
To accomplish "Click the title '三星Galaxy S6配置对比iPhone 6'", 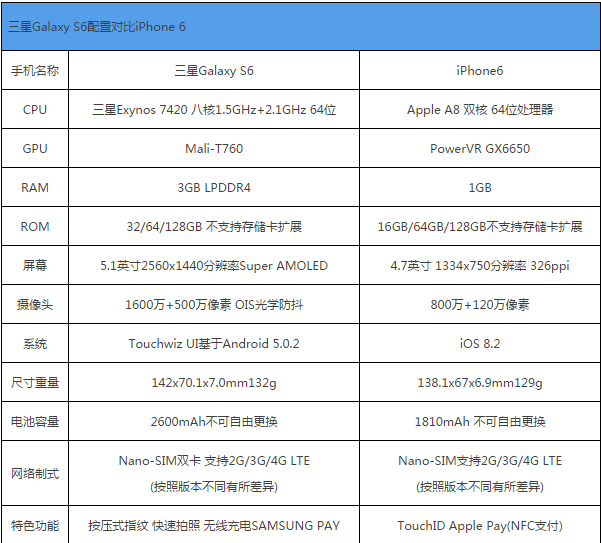I will pos(97,27).
